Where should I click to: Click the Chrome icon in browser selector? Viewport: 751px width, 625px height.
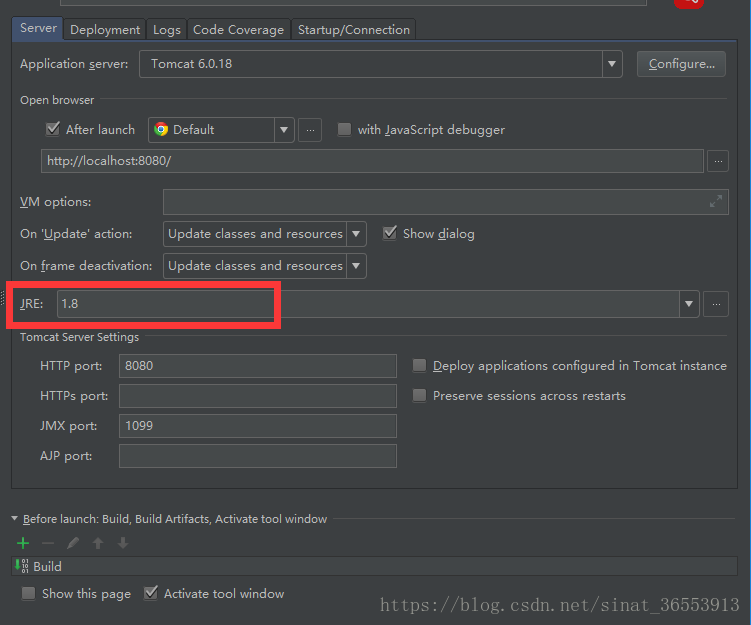tap(161, 129)
